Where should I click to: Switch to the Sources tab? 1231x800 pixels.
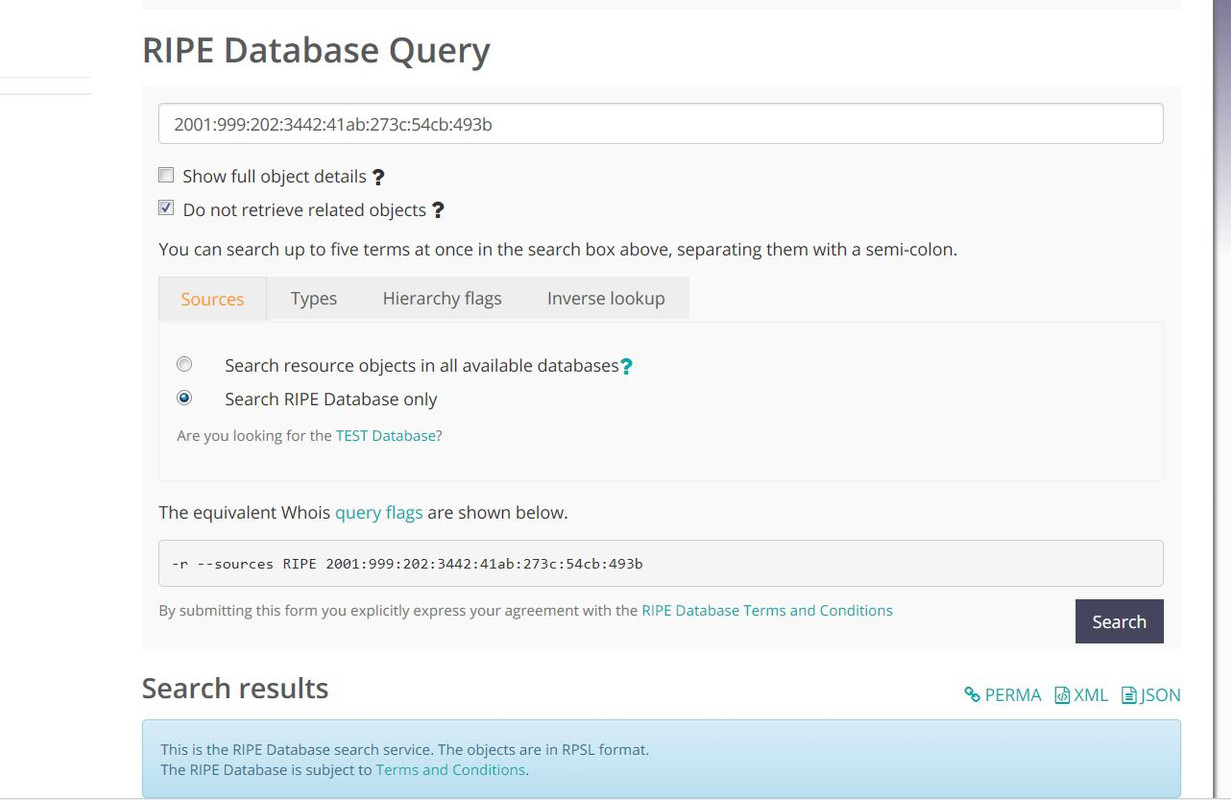tap(212, 299)
